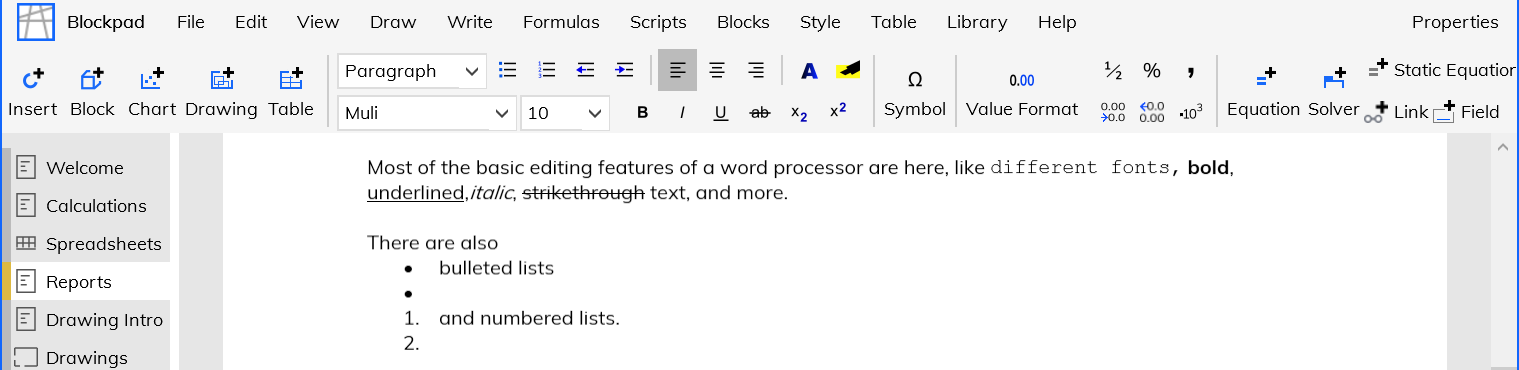
Task: Toggle subscript formatting
Action: (x=799, y=113)
